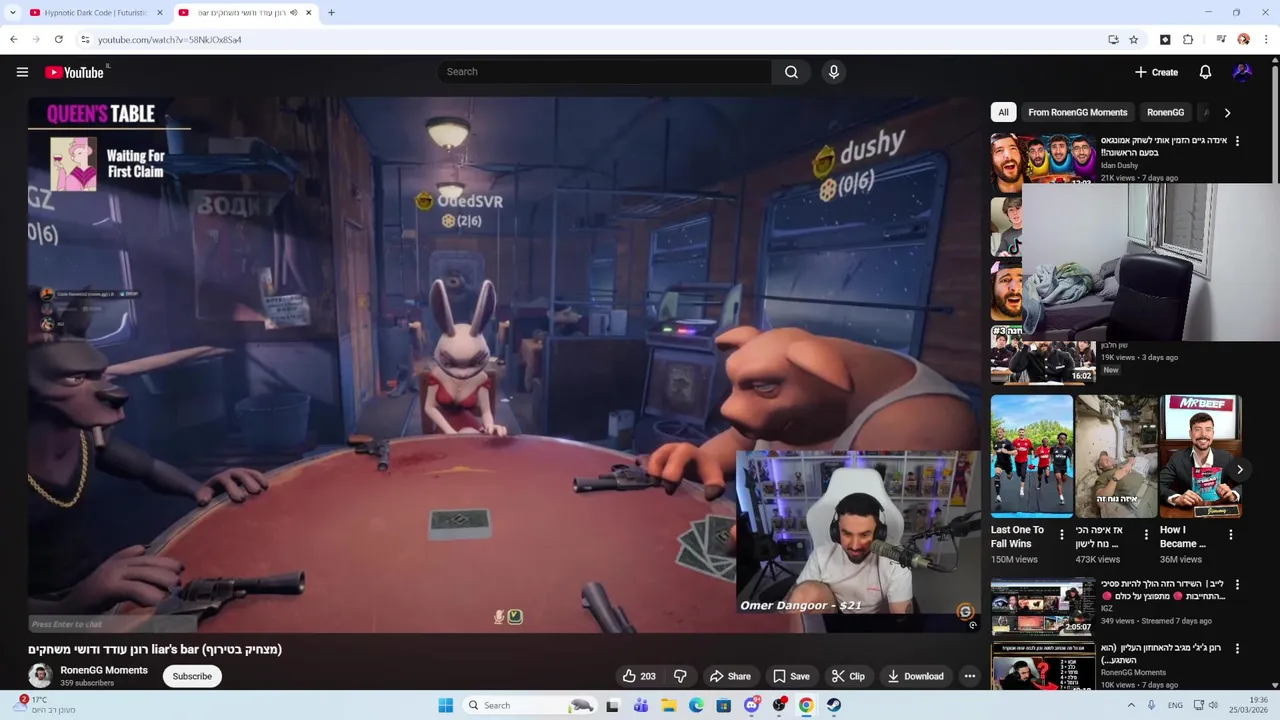
Task: Open Discord from the taskbar
Action: 751,705
